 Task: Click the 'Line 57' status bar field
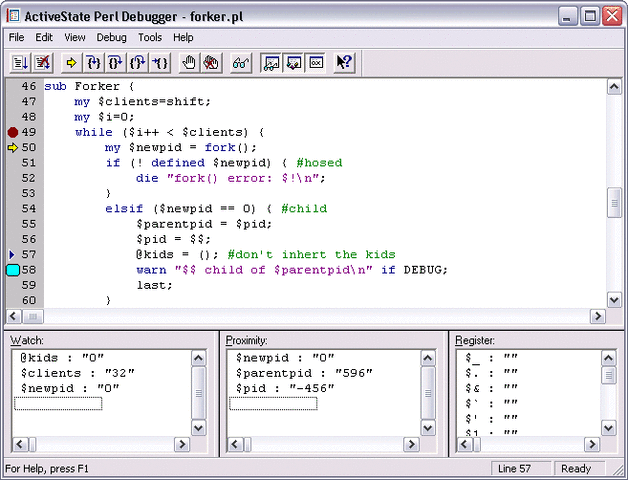pyautogui.click(x=521, y=468)
